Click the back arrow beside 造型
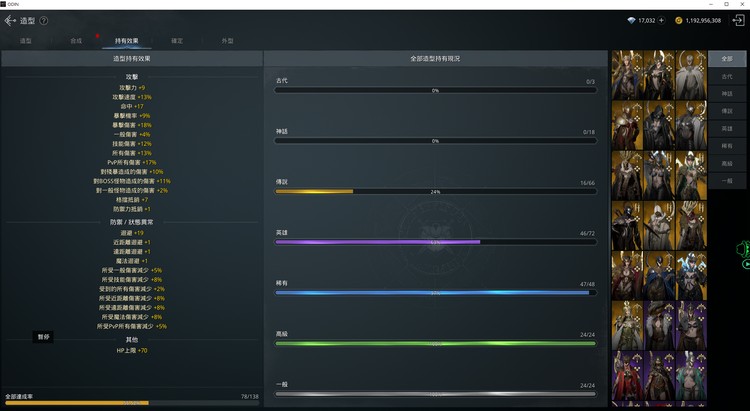The width and height of the screenshot is (750, 411). [x=10, y=21]
